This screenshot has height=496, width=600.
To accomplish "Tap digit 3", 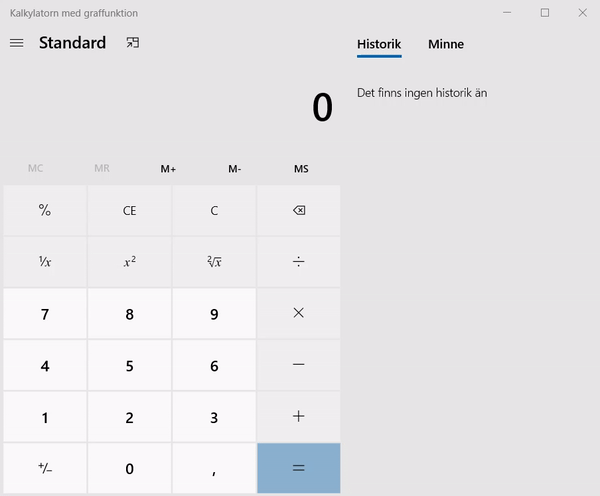I will tap(214, 416).
